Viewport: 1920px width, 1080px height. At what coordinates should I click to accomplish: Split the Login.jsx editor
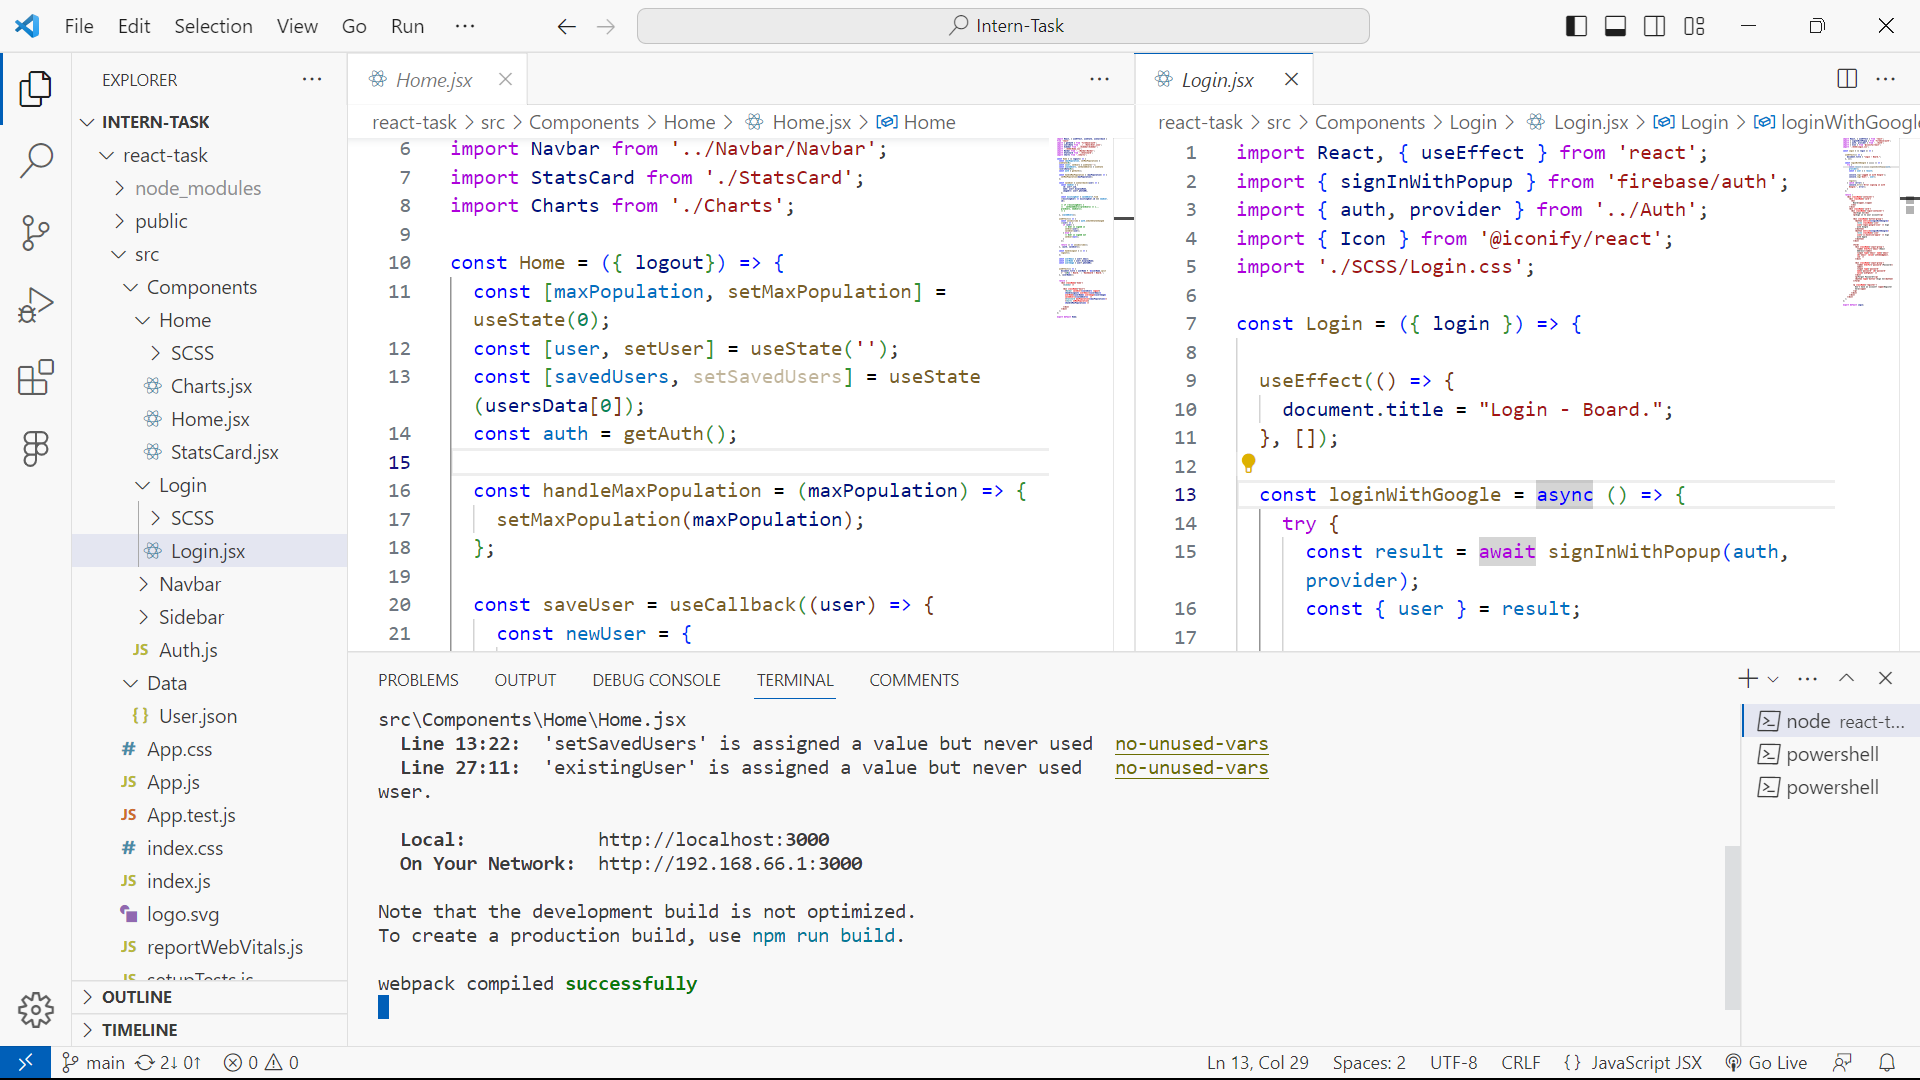tap(1846, 79)
